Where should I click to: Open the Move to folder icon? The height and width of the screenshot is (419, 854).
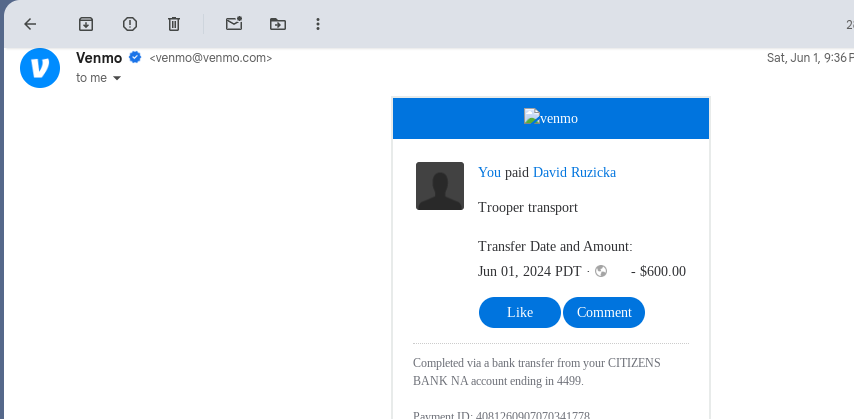point(278,24)
